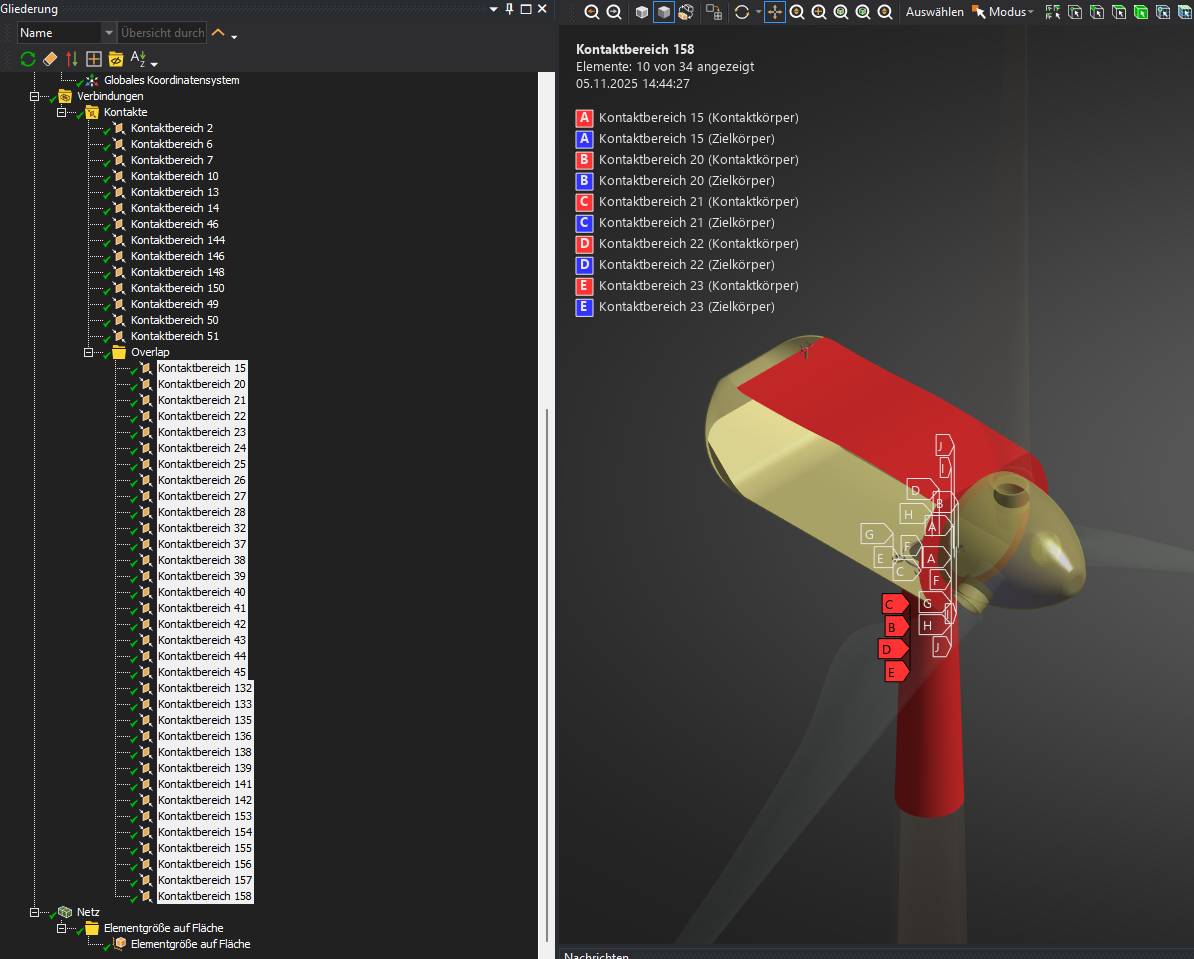
Task: Select the Pan tool in viewport toolbar
Action: 775,12
